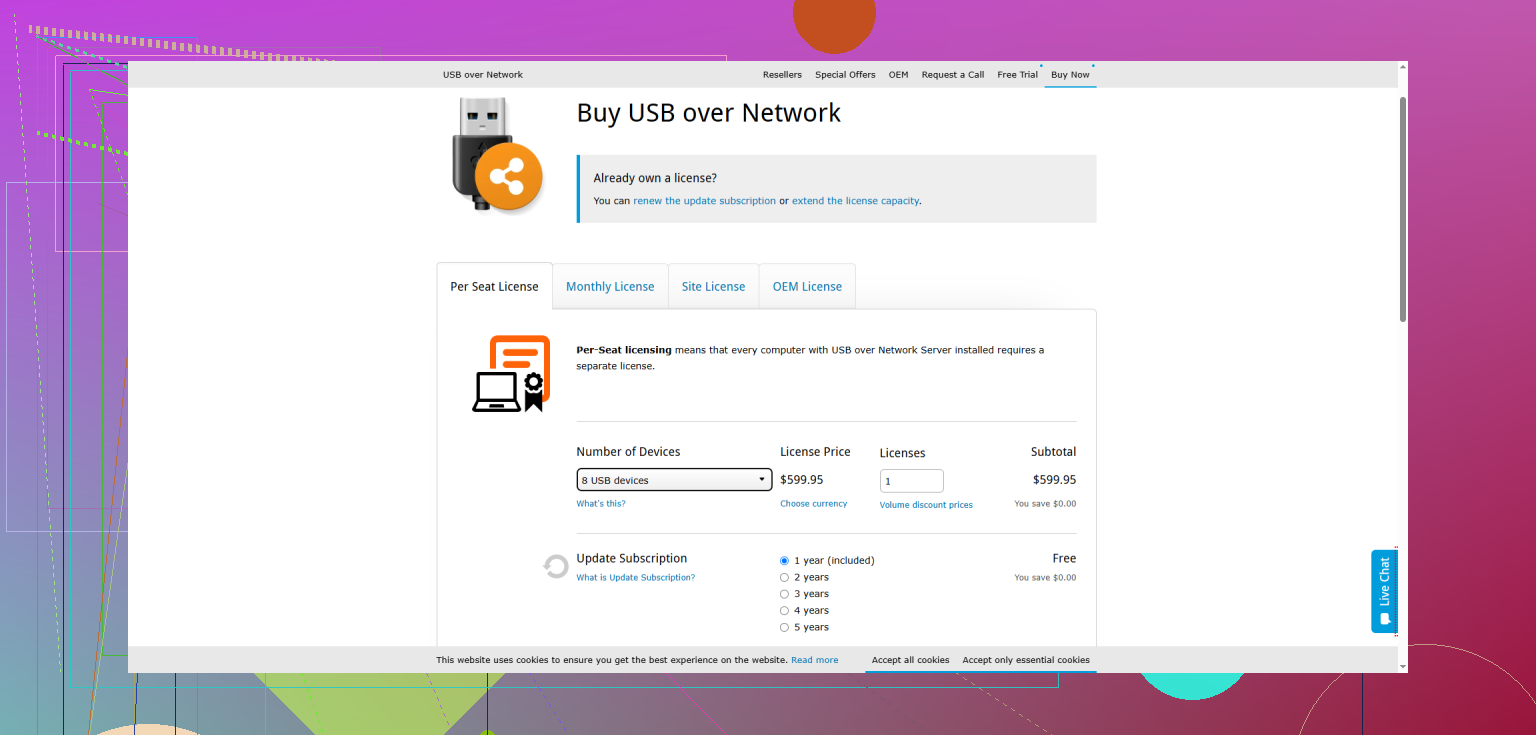Choose the 5 years subscription option

tap(784, 627)
